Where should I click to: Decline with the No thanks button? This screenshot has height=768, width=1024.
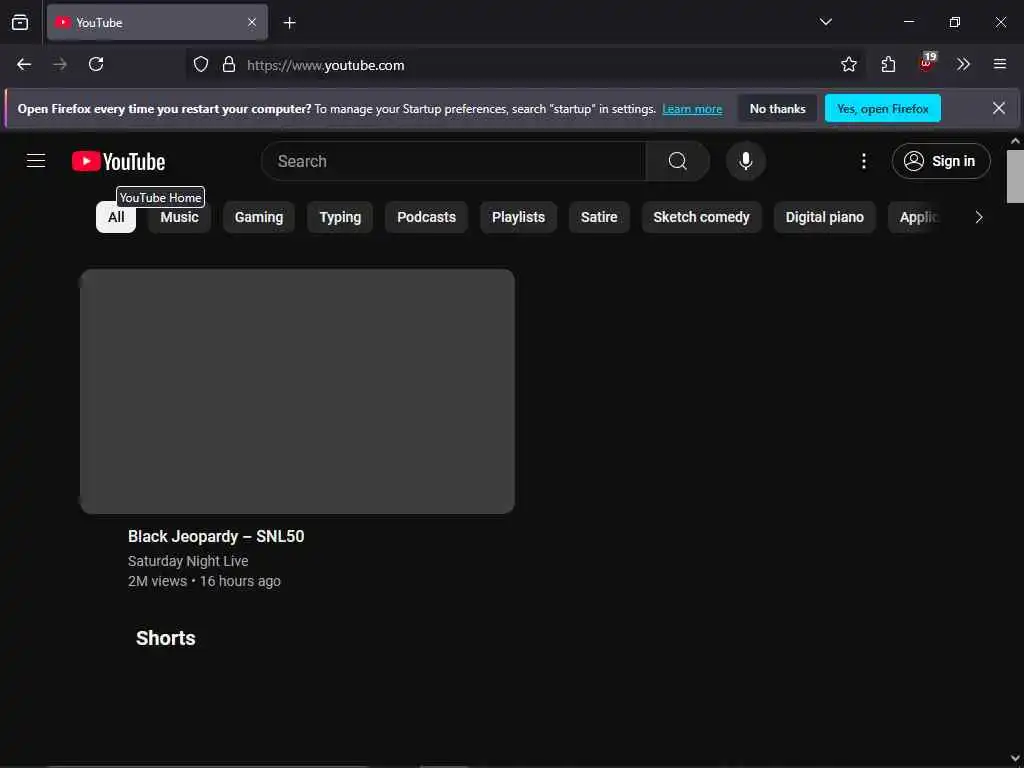(777, 108)
